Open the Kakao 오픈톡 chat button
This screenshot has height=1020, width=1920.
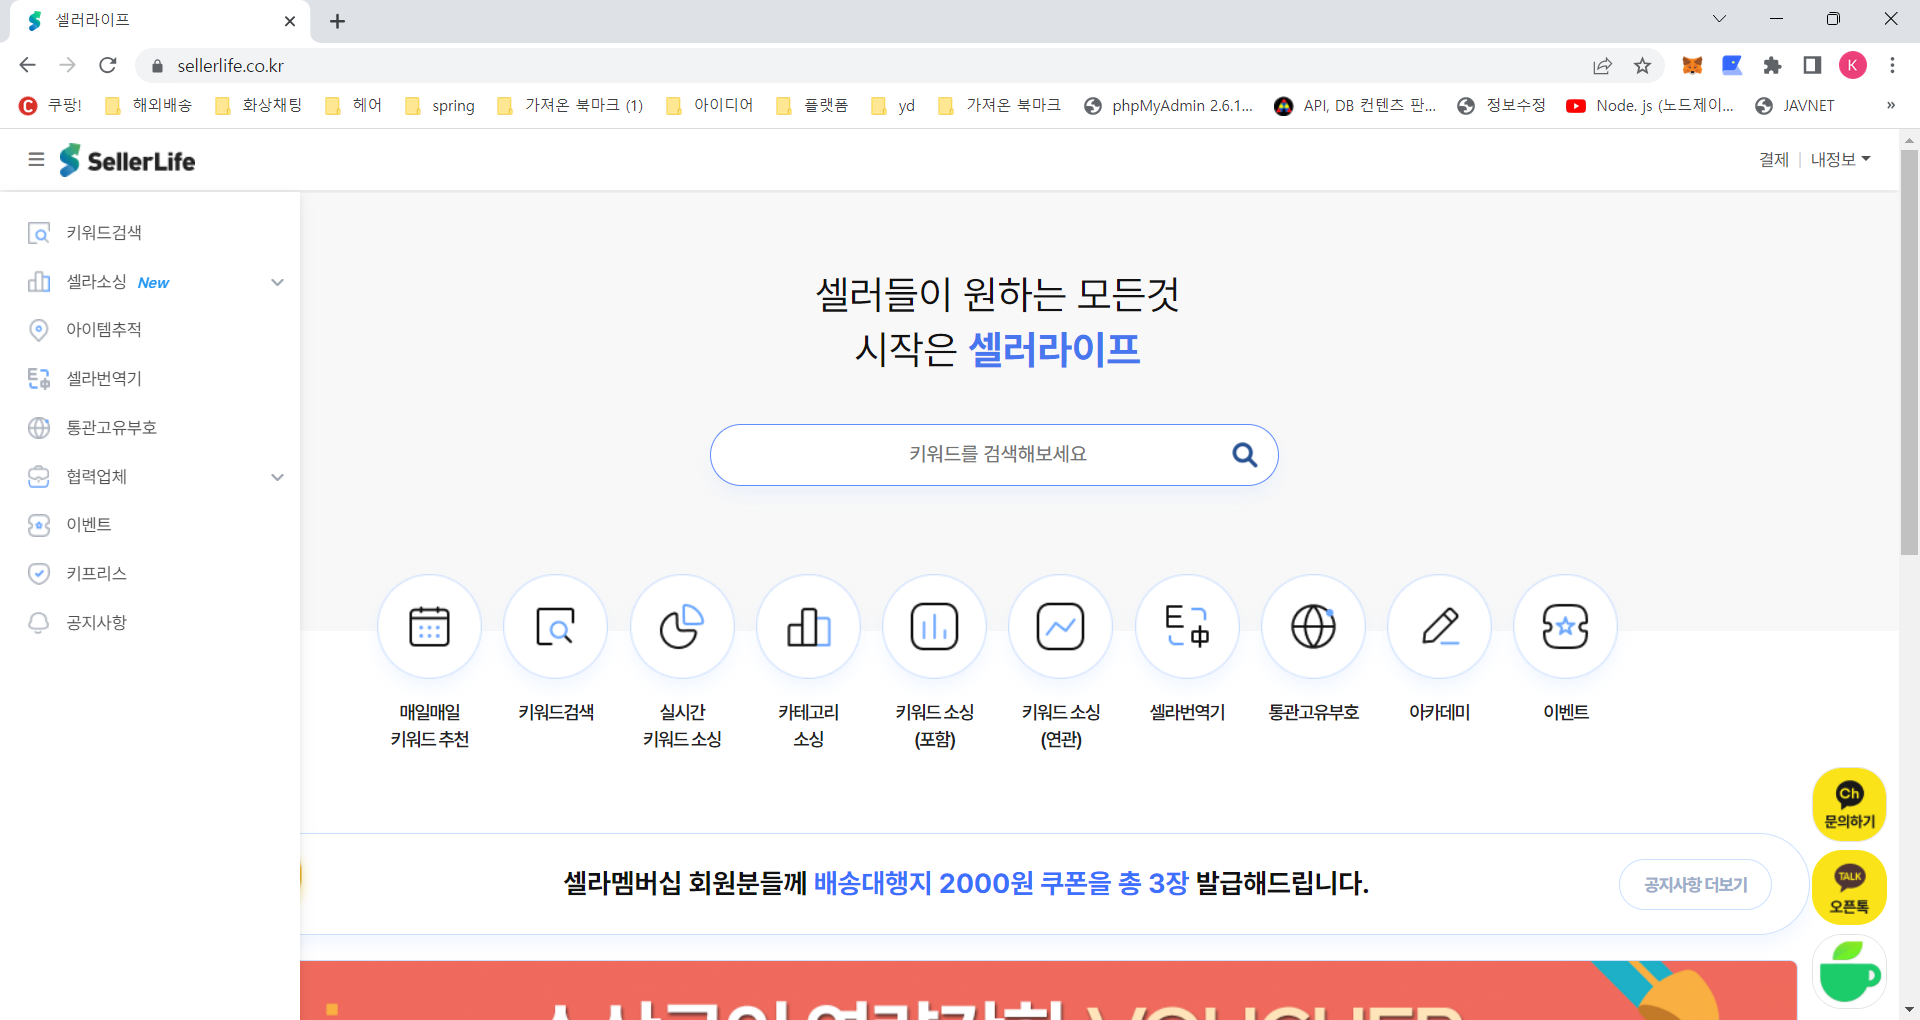1849,888
